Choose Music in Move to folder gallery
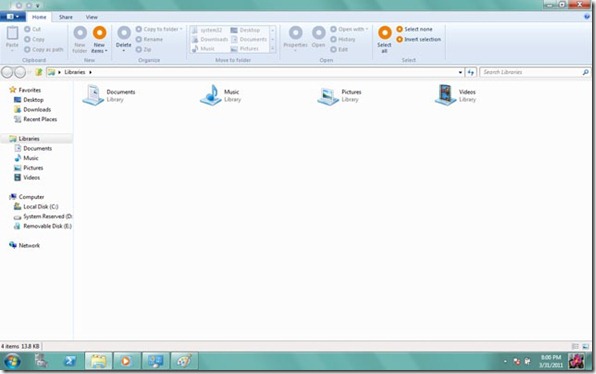596x374 pixels. (204, 49)
